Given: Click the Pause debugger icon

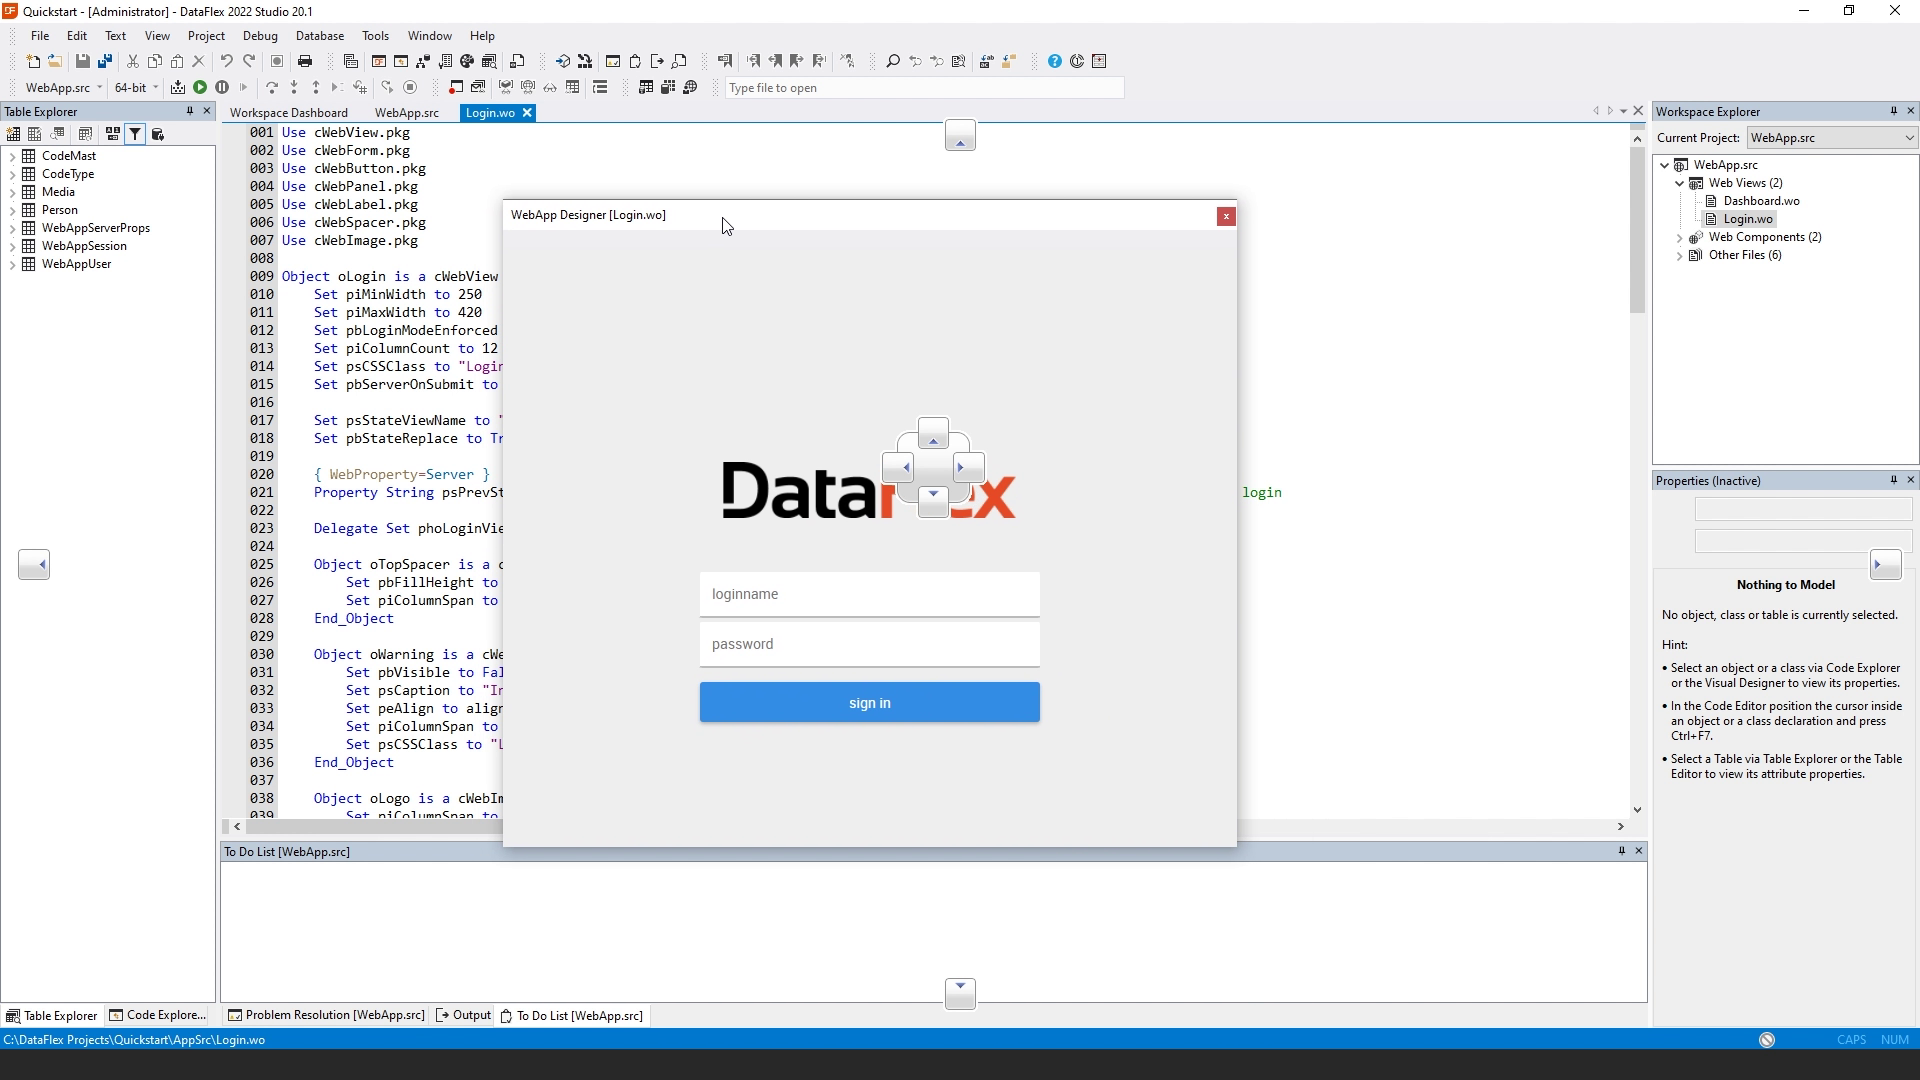Looking at the screenshot, I should point(222,87).
